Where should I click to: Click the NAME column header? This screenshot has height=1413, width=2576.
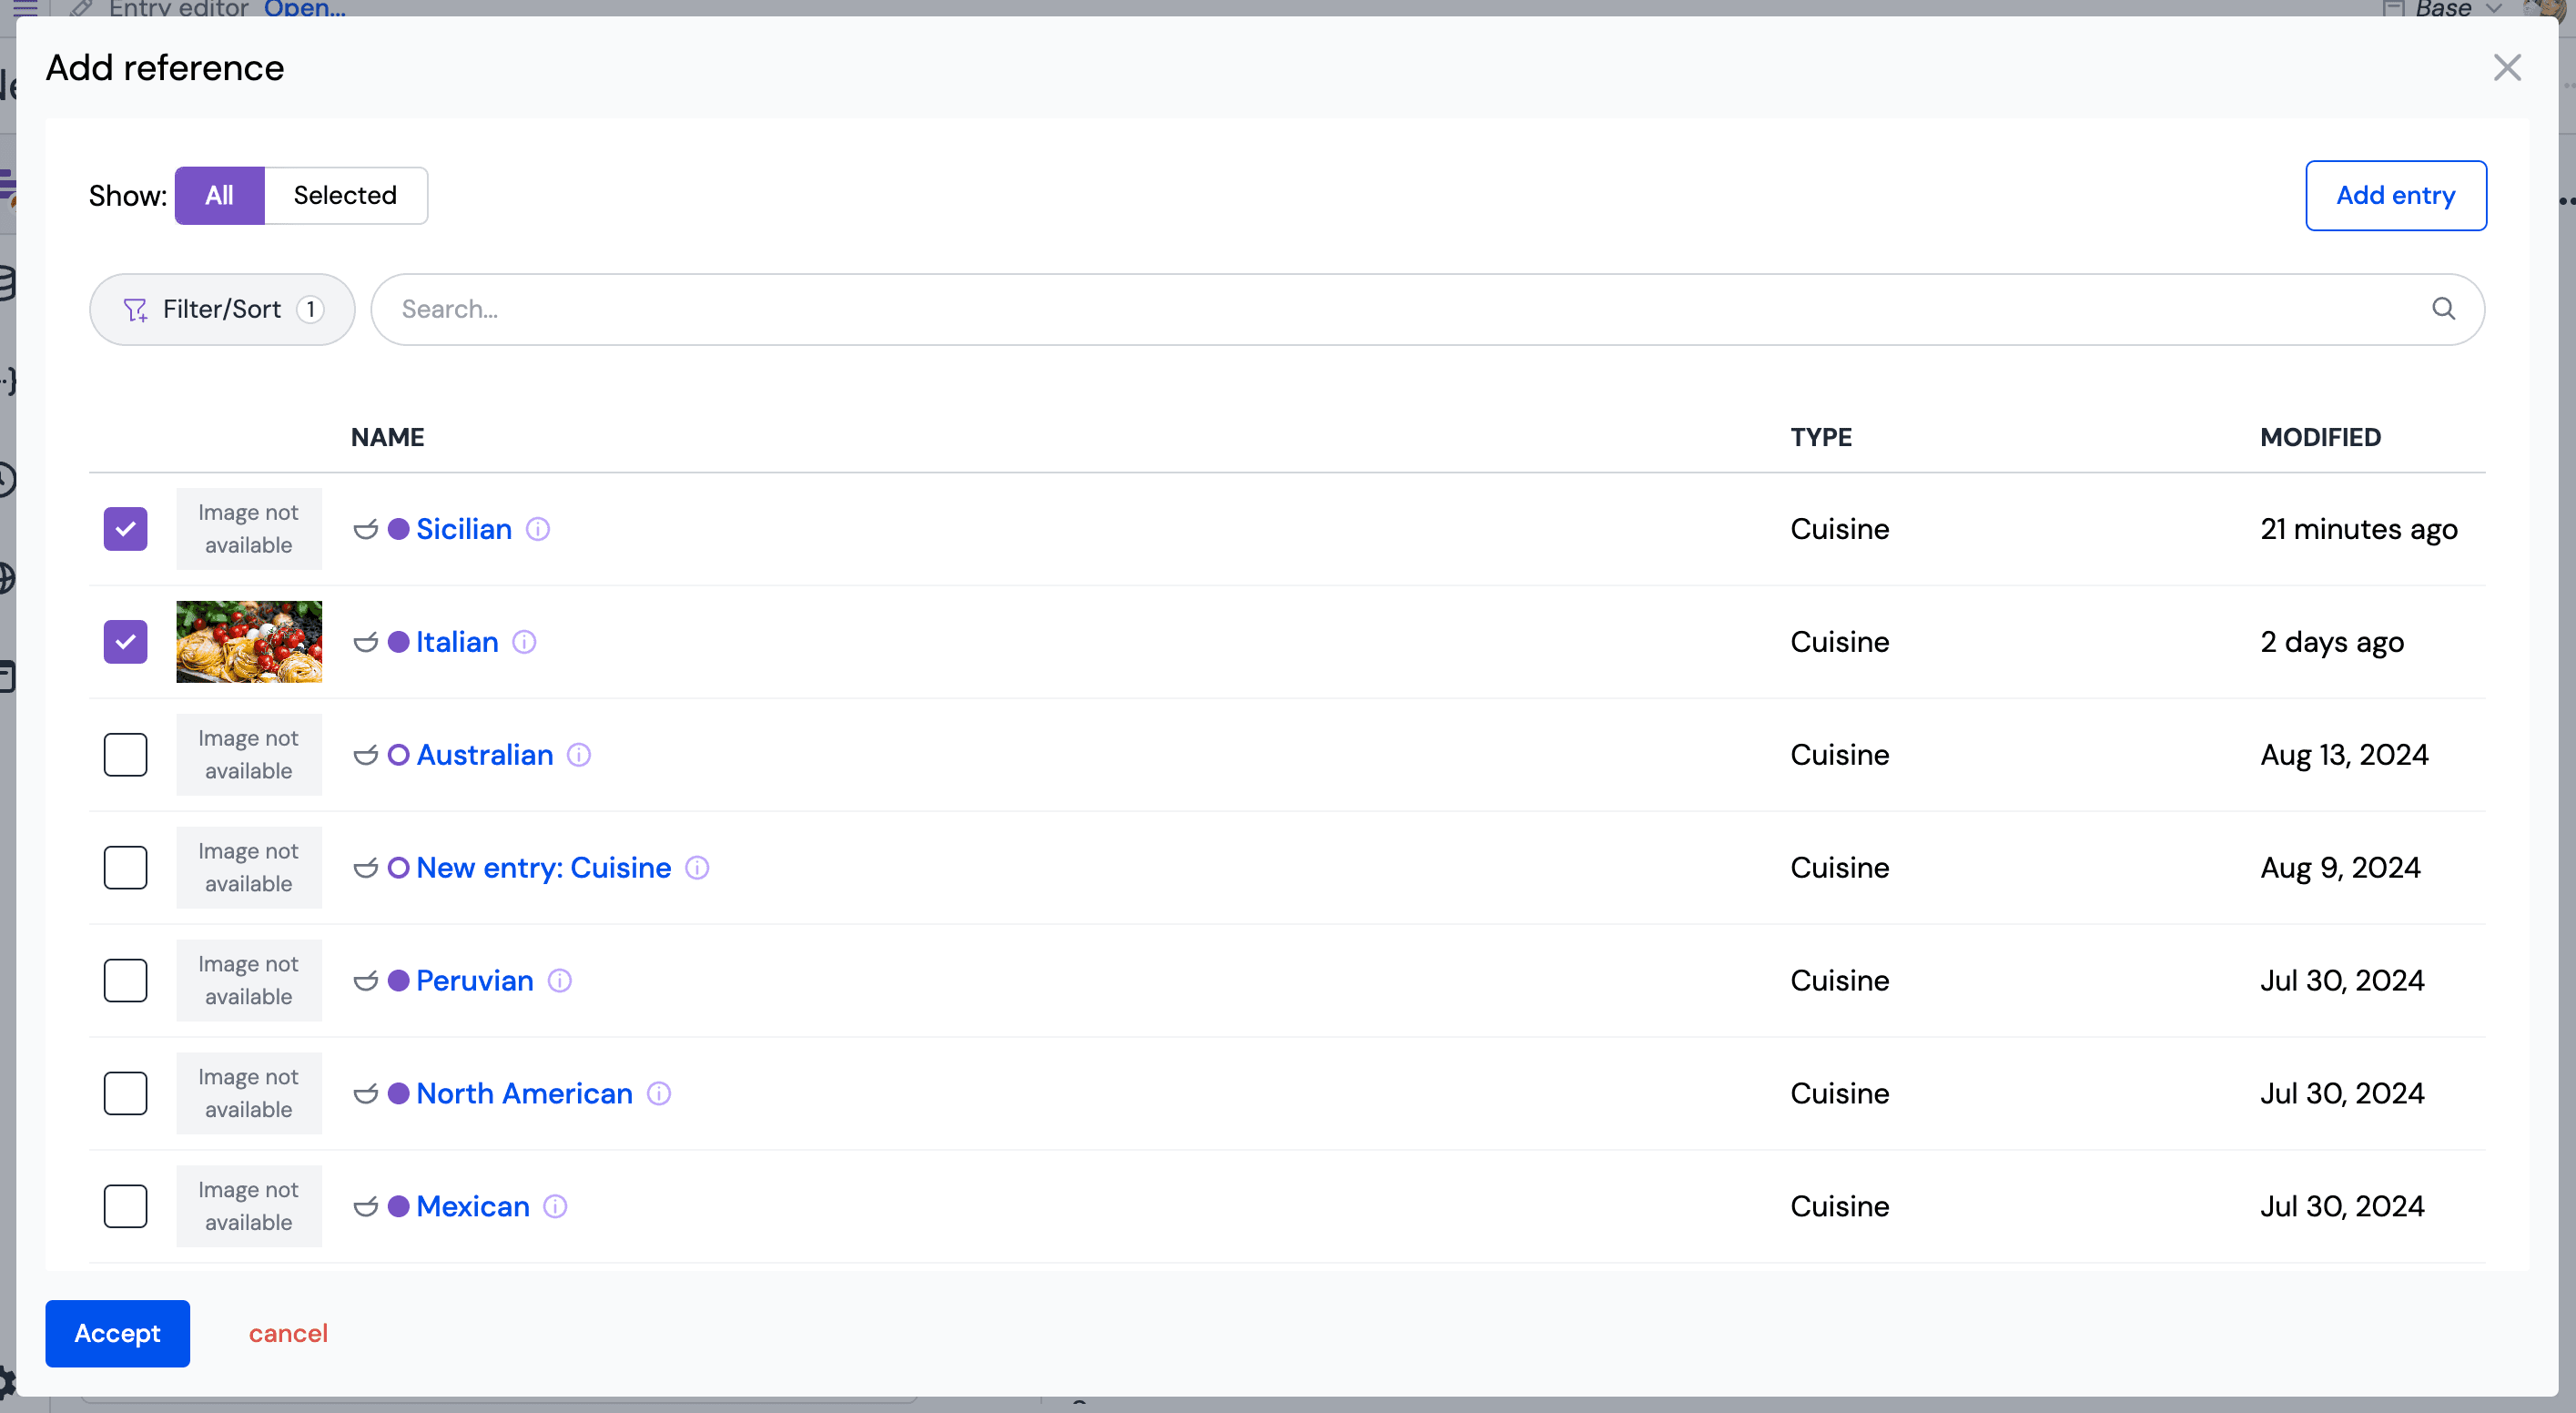click(x=387, y=438)
